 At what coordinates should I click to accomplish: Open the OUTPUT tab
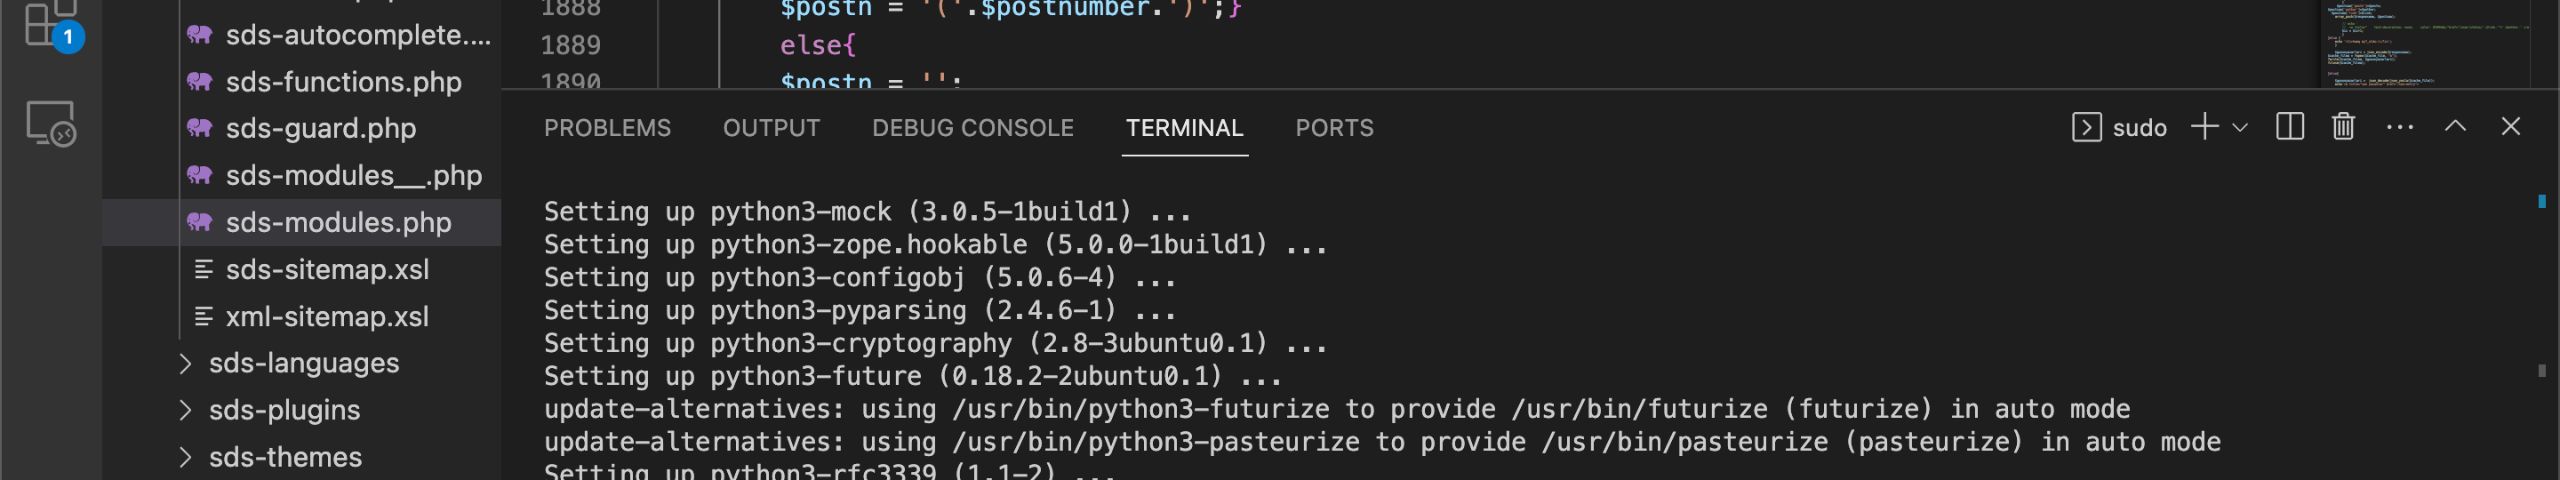(771, 128)
